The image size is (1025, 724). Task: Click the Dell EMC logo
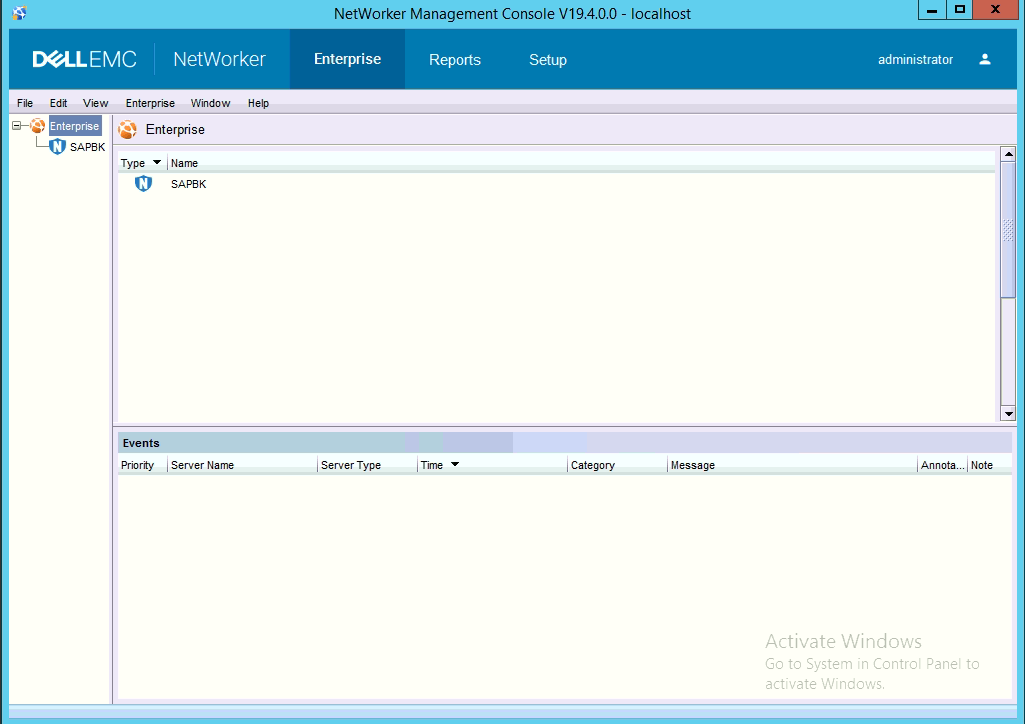click(x=84, y=59)
